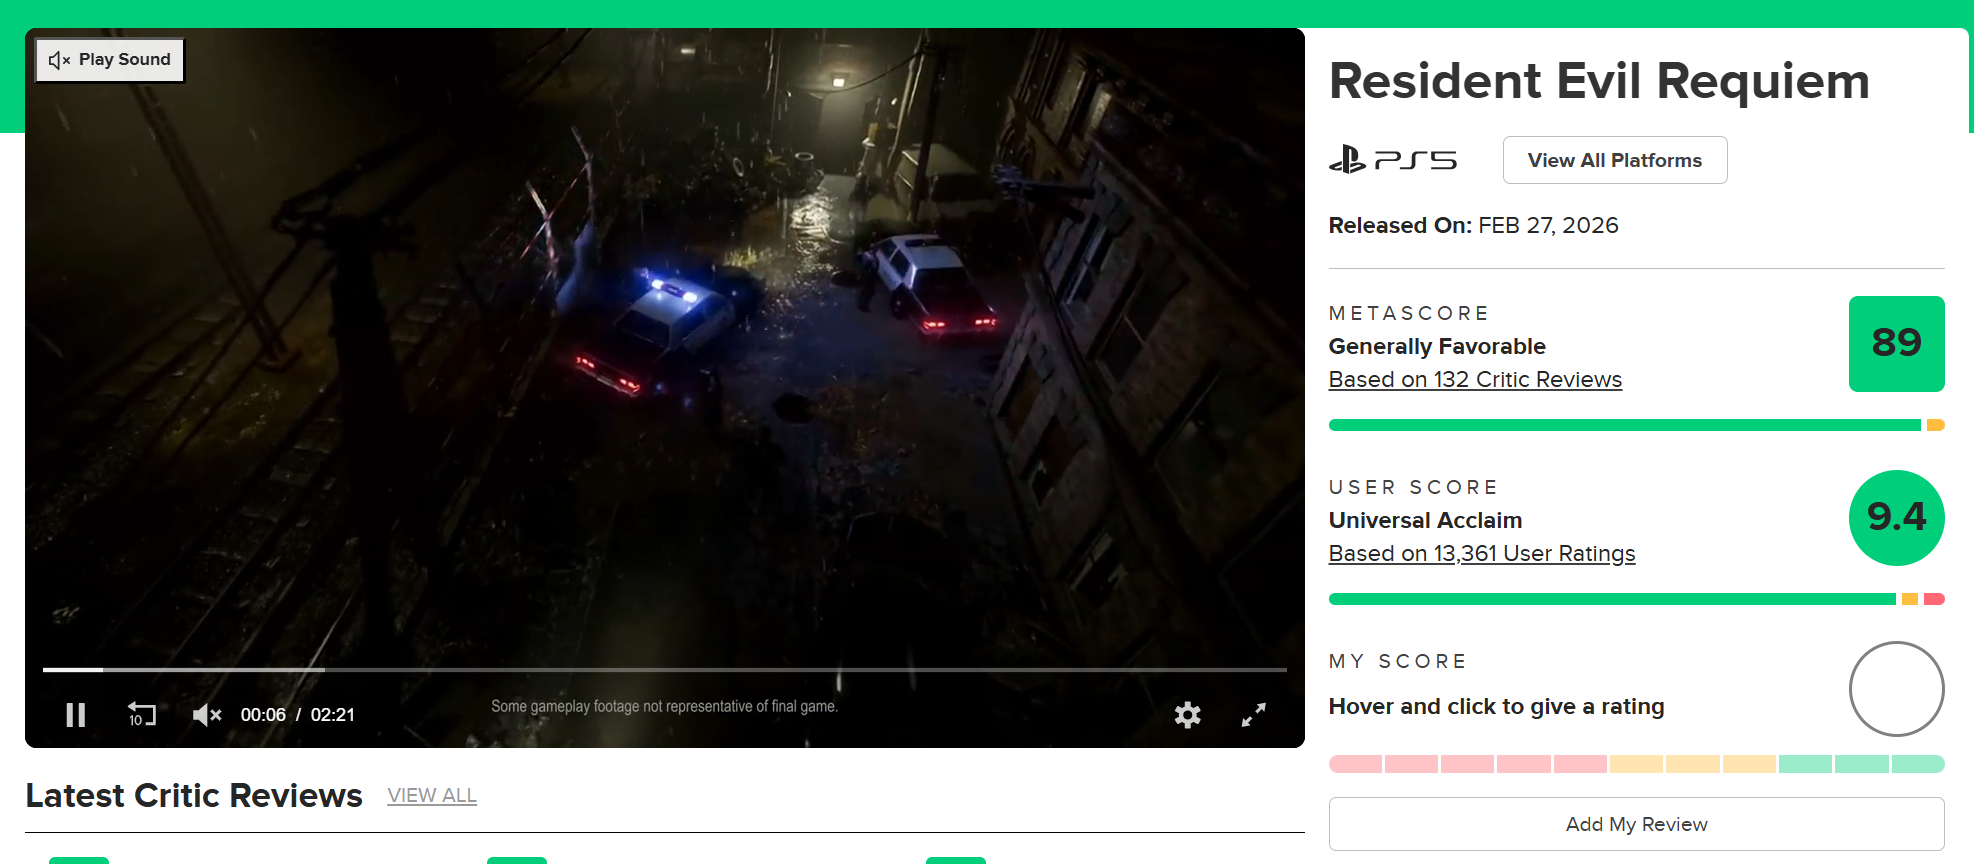
Task: Rate the game using the My Score bar
Action: [x=1636, y=764]
